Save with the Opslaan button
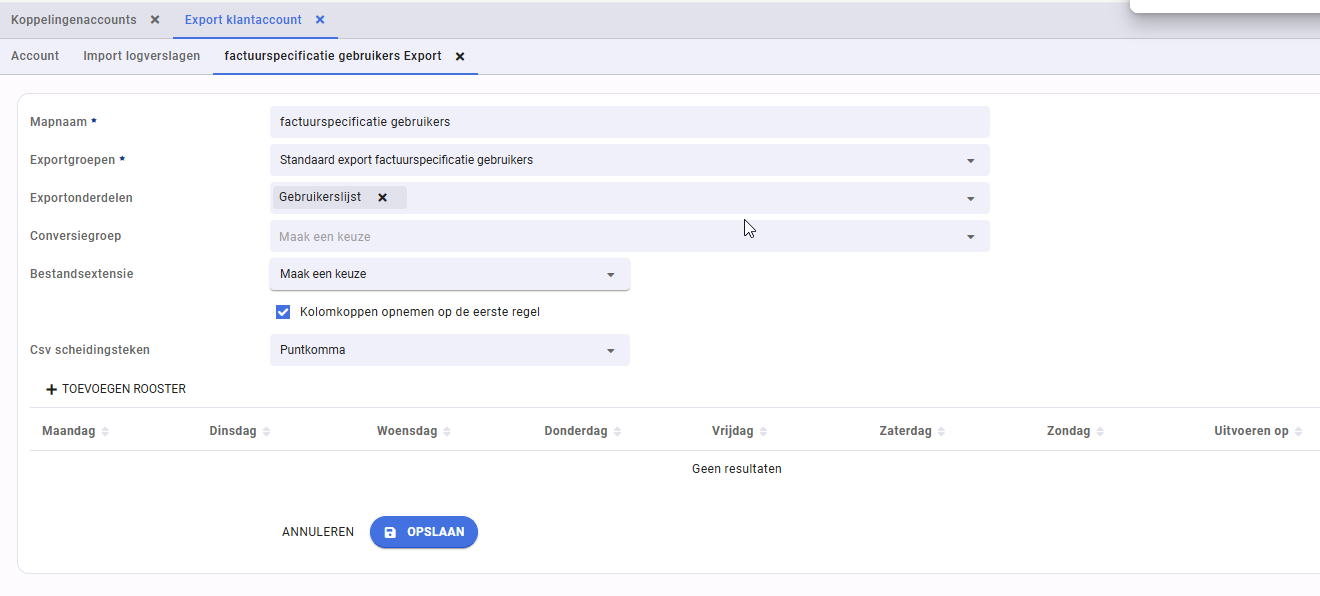 424,532
